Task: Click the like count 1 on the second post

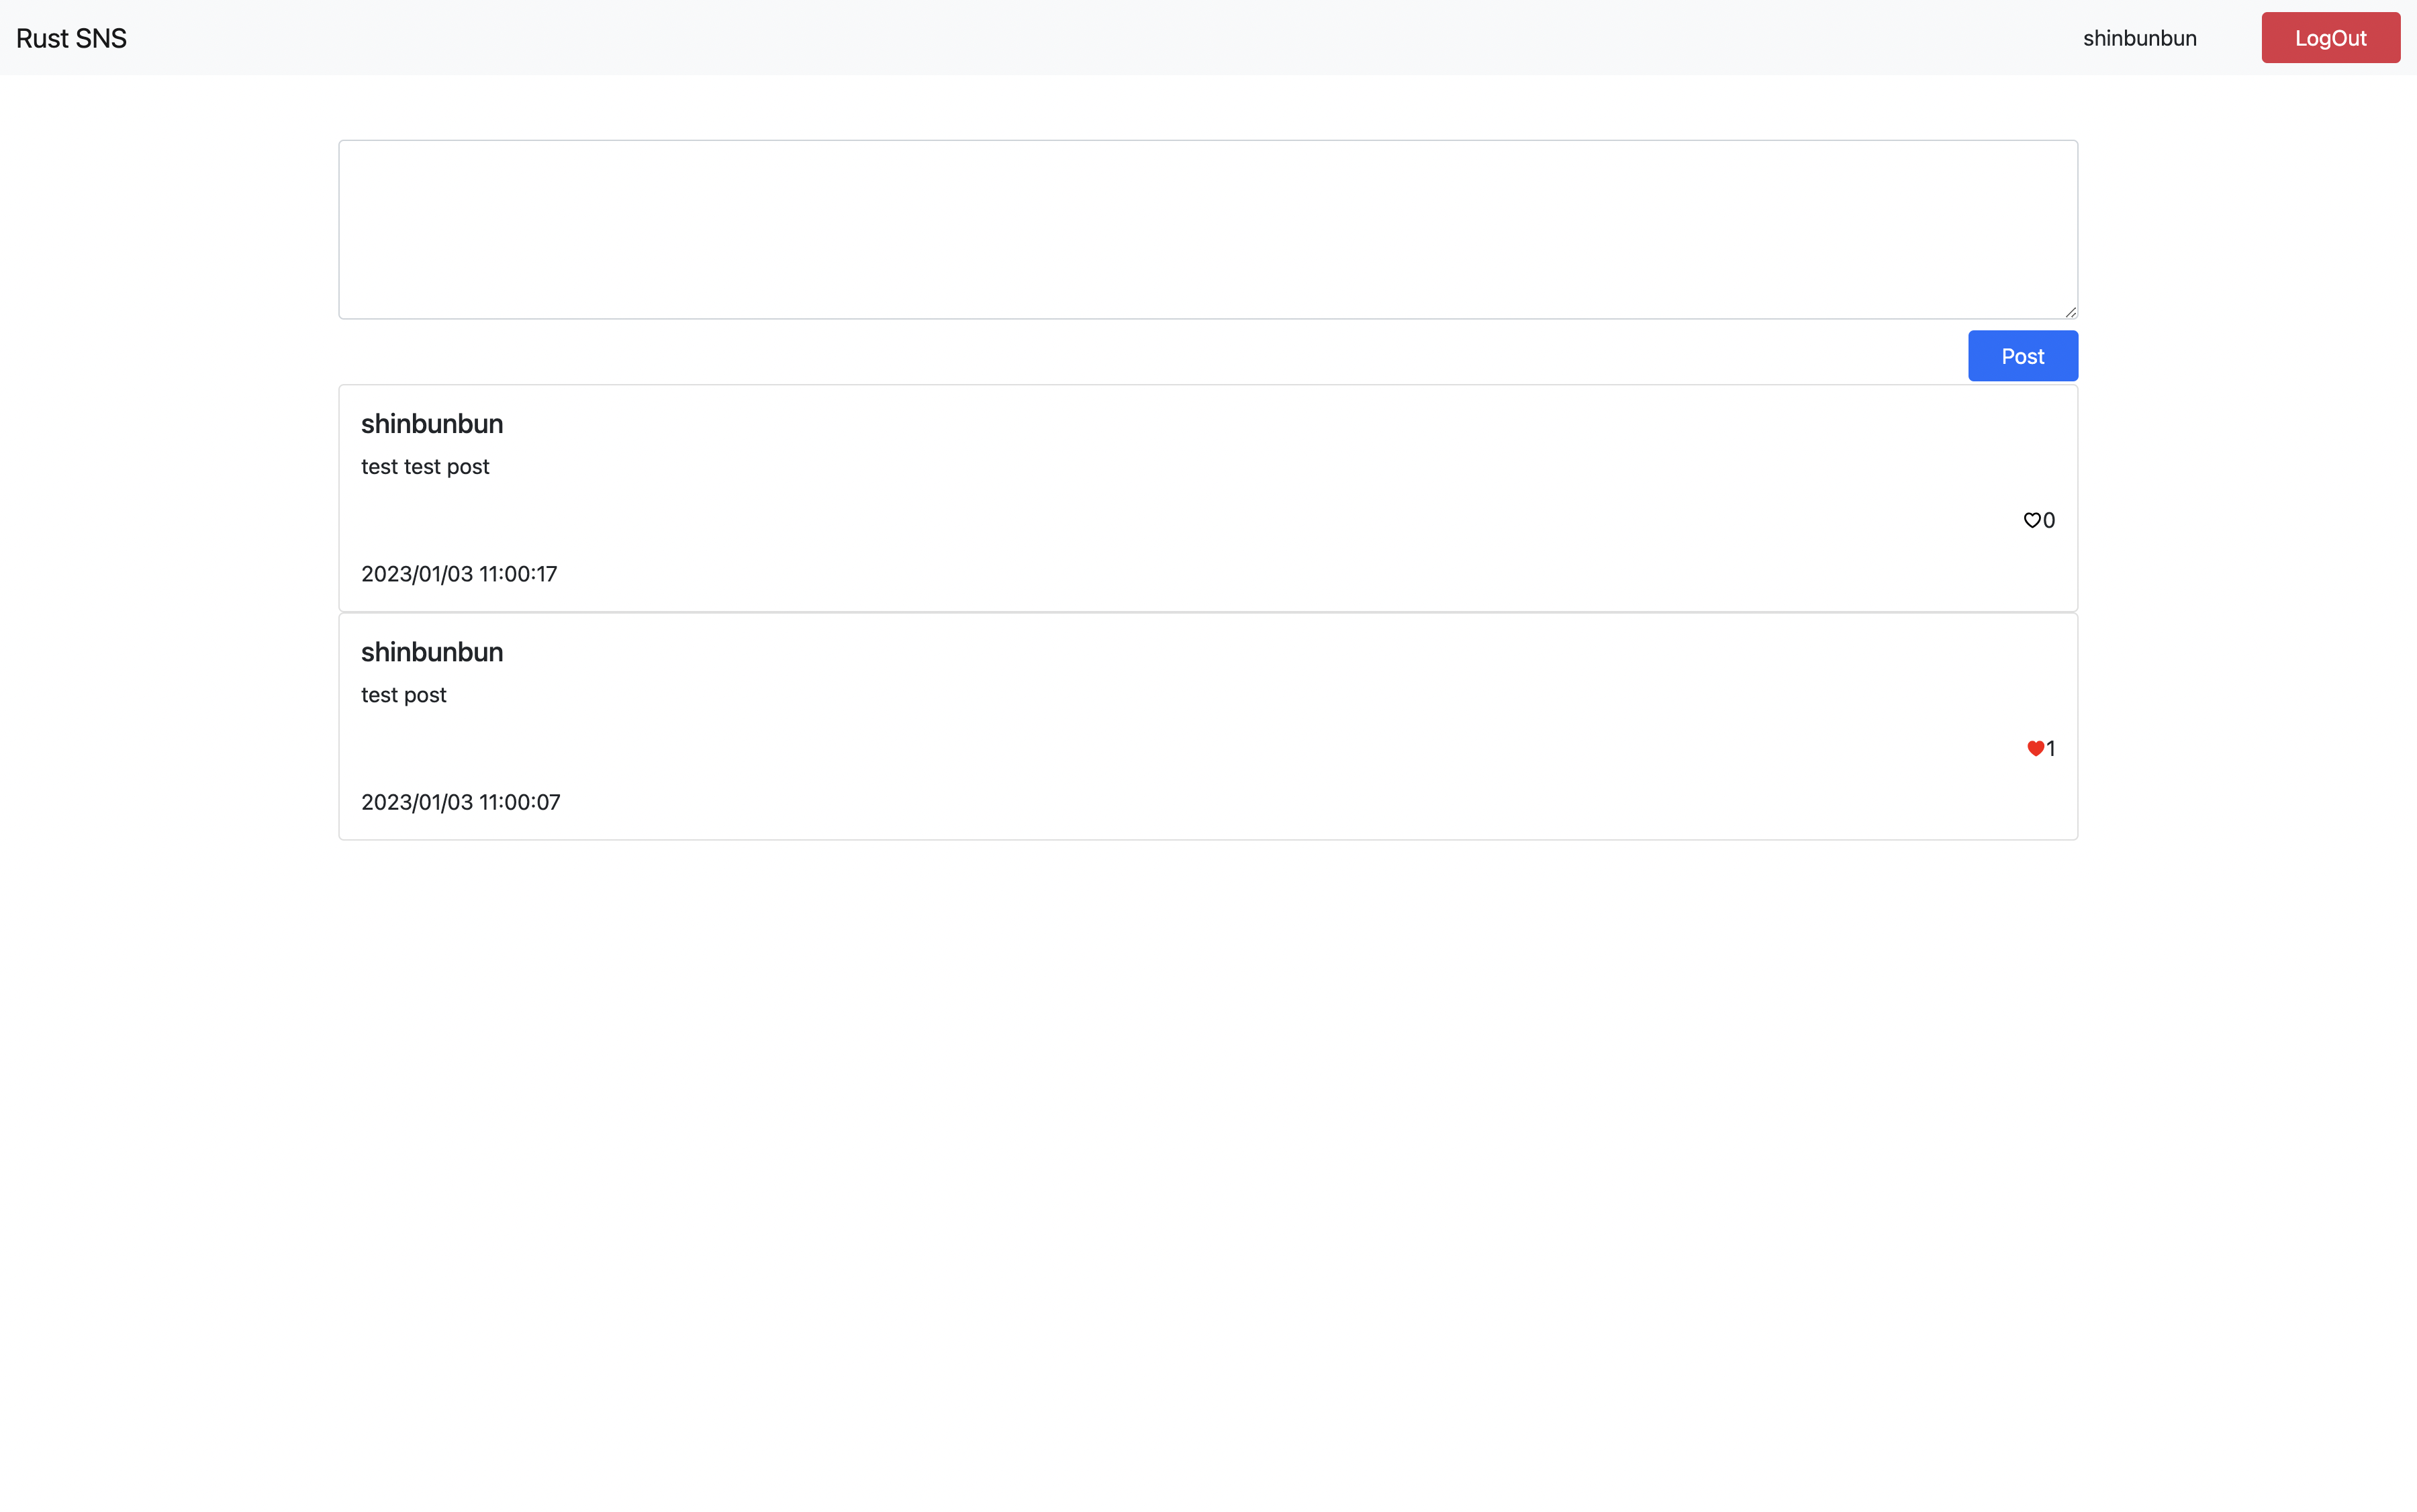Action: [x=2051, y=748]
